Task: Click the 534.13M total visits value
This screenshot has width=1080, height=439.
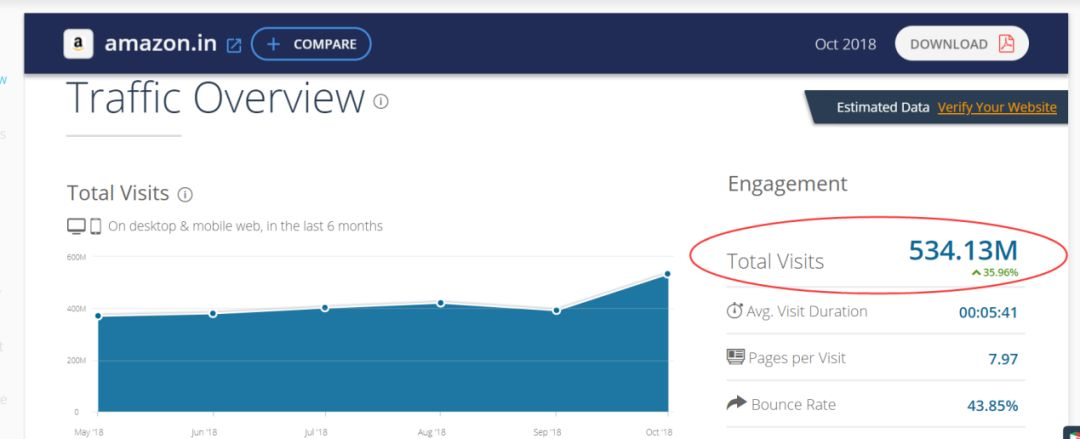Action: pos(963,251)
